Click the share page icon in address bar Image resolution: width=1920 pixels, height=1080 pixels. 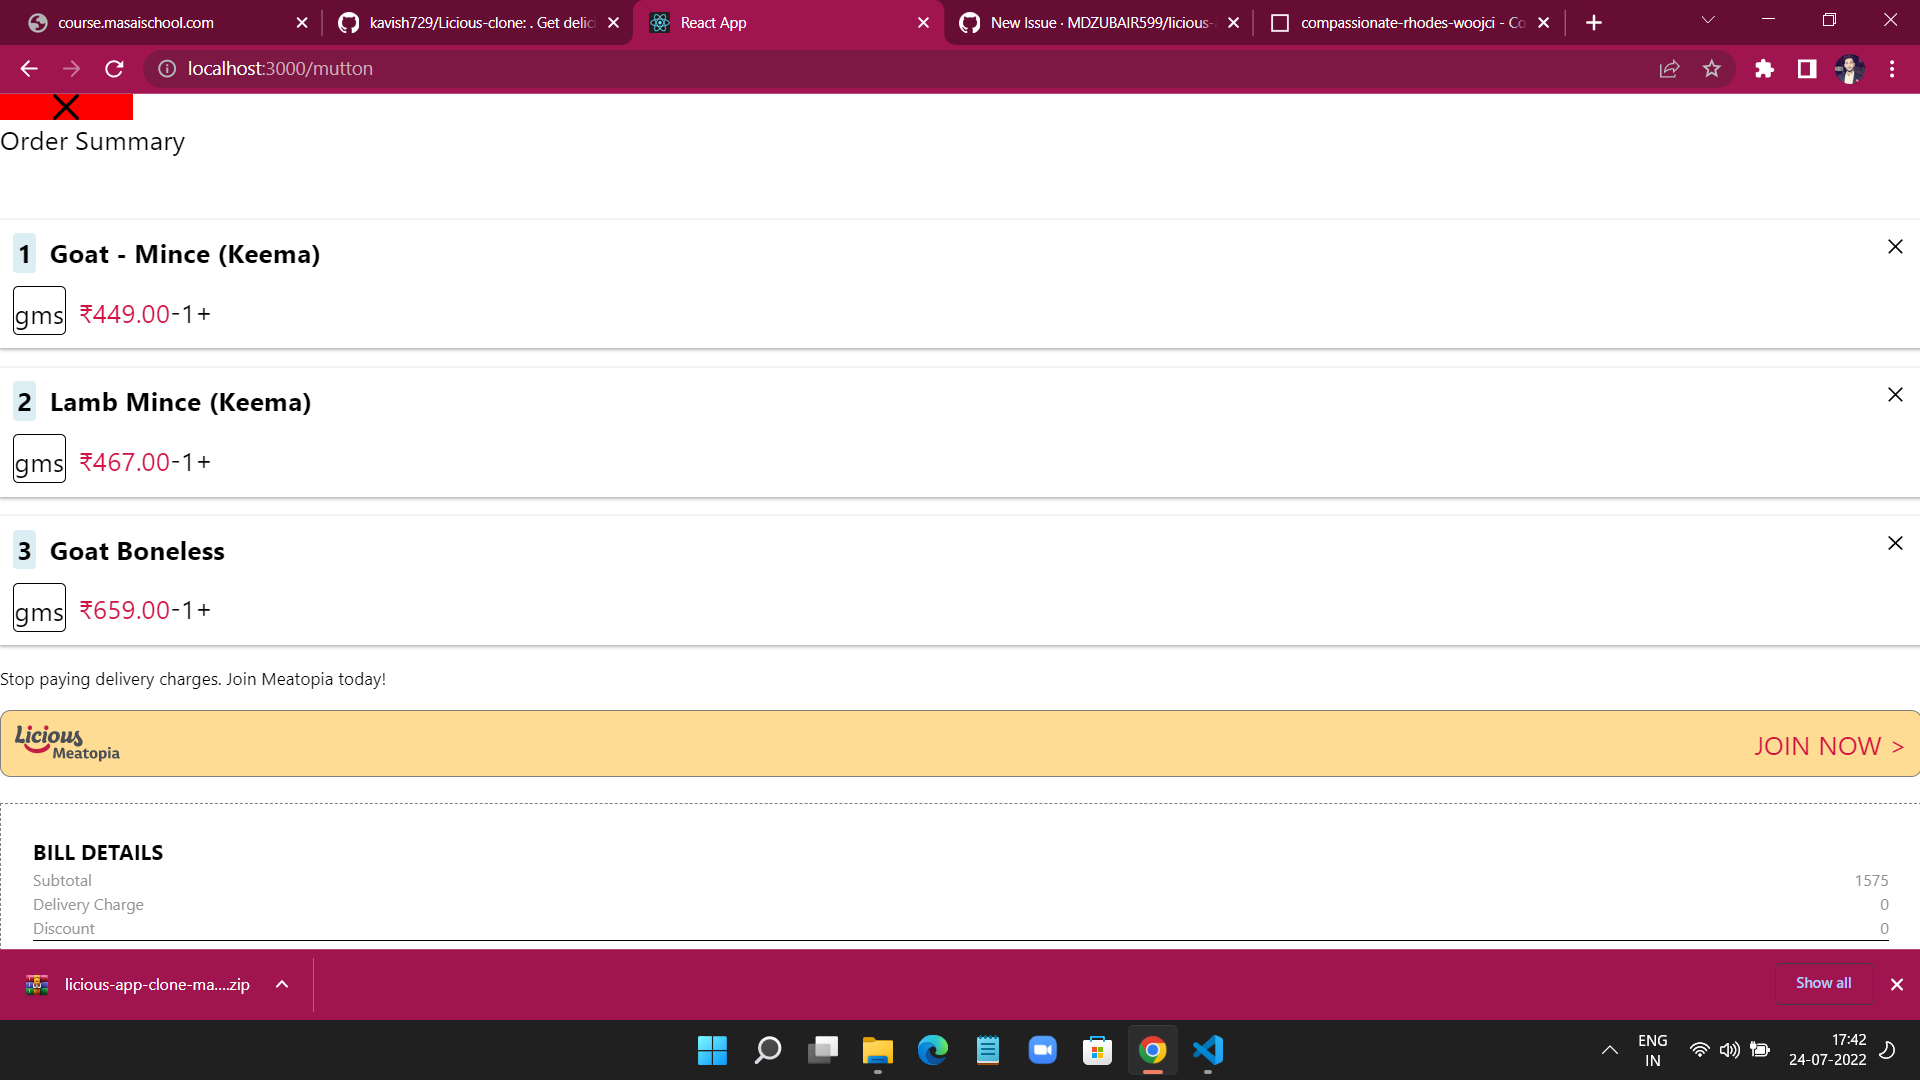[x=1669, y=69]
